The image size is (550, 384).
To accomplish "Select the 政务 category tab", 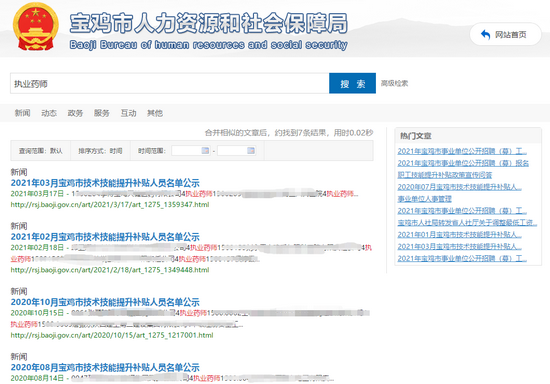I will (x=75, y=113).
